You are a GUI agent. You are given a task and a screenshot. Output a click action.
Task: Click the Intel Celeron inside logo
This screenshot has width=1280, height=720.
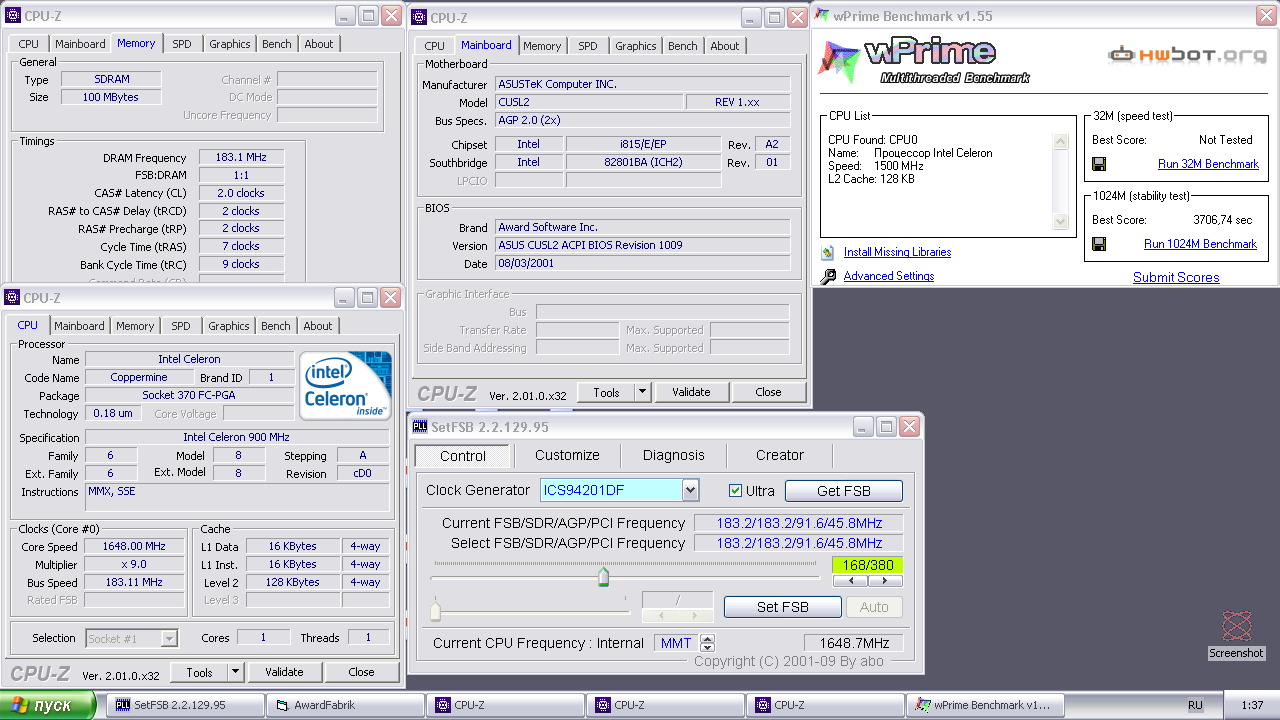[347, 386]
